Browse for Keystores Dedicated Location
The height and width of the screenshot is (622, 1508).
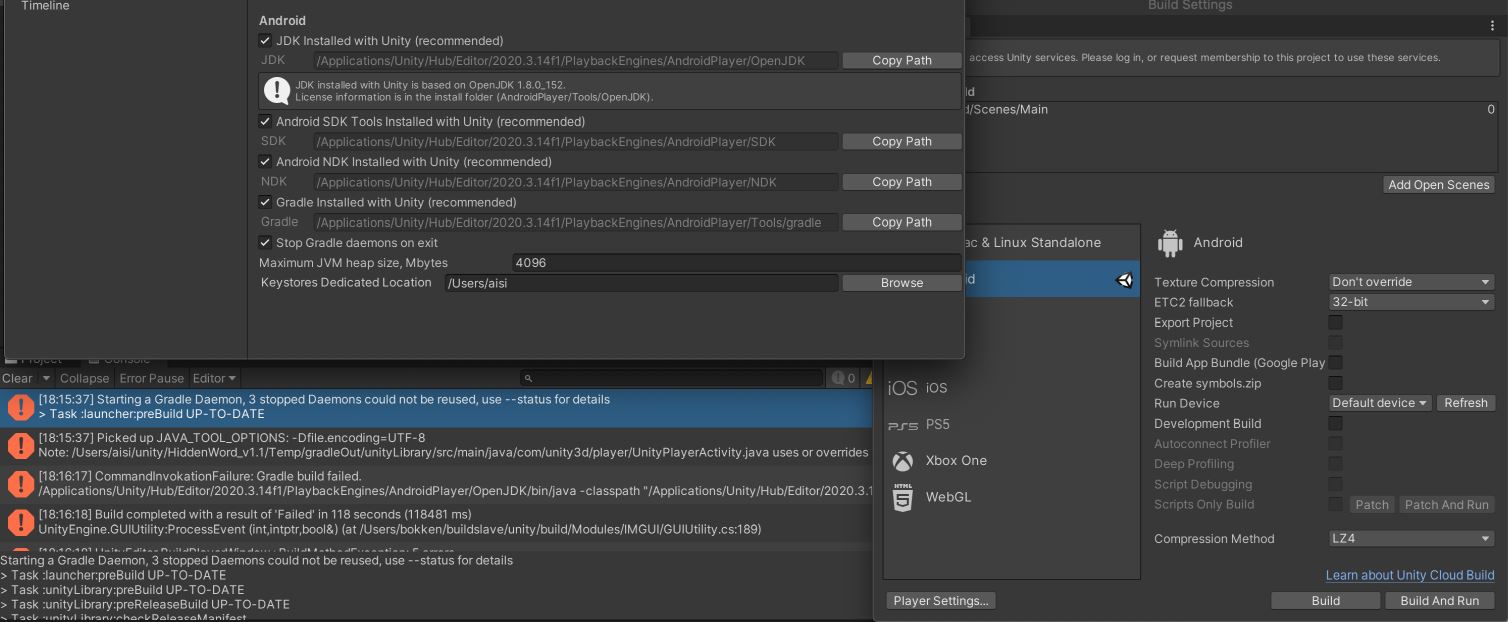tap(901, 283)
